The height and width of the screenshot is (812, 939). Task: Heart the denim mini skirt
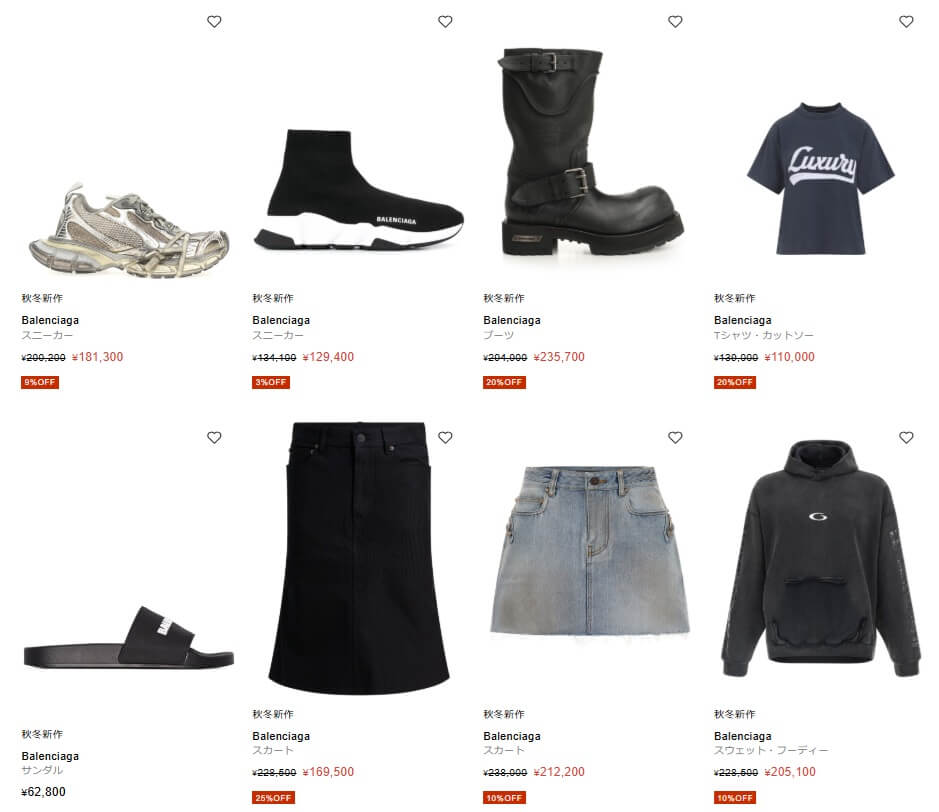675,438
